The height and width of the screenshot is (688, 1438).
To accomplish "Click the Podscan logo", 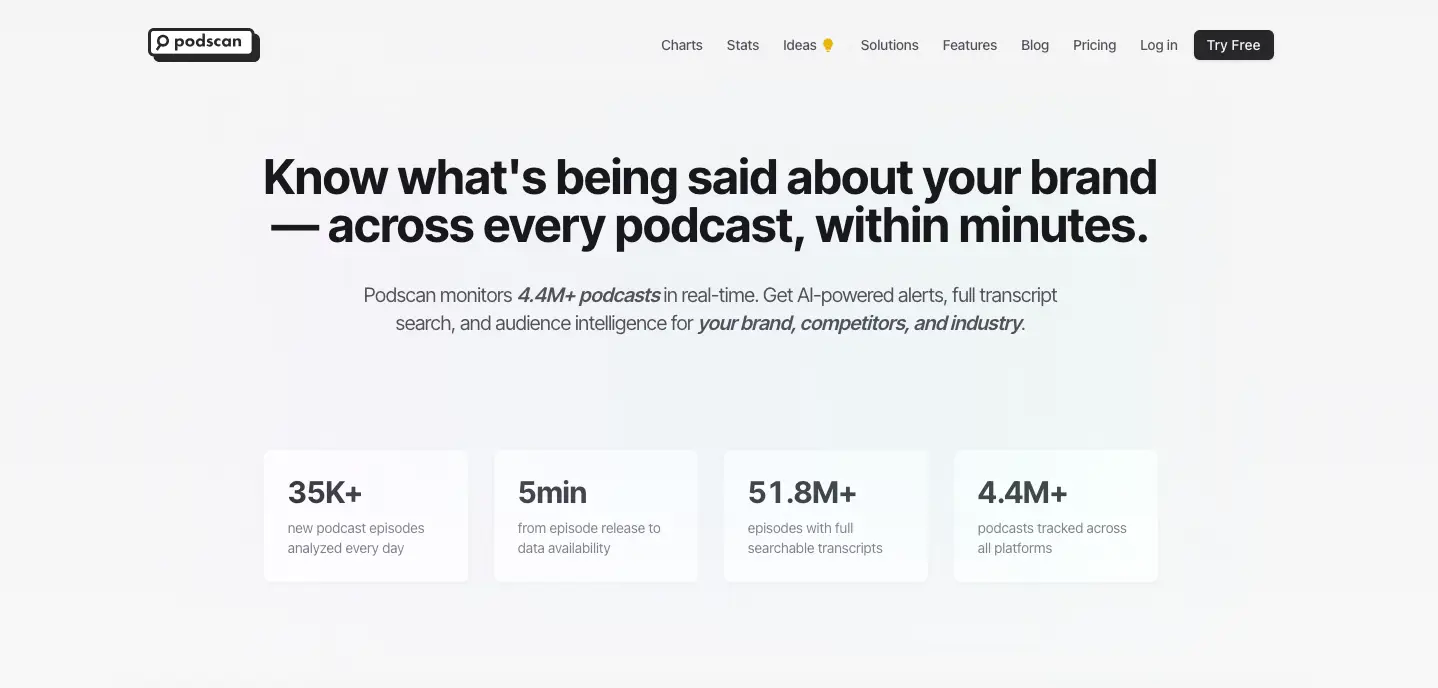I will tap(202, 43).
